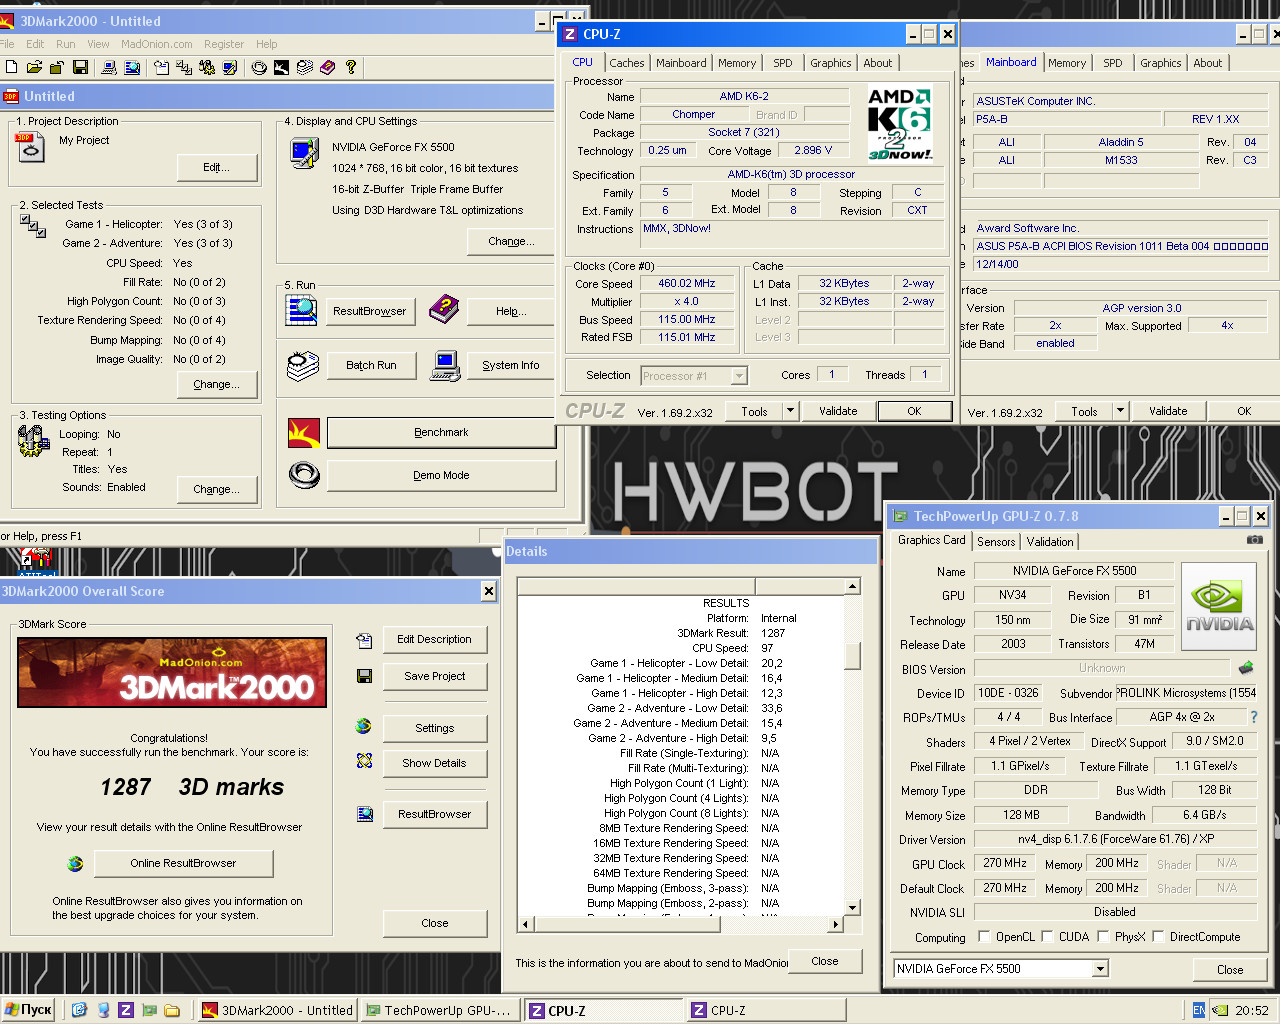This screenshot has height=1024, width=1280.
Task: Click the down scroll arrow in Details list
Action: [x=853, y=908]
